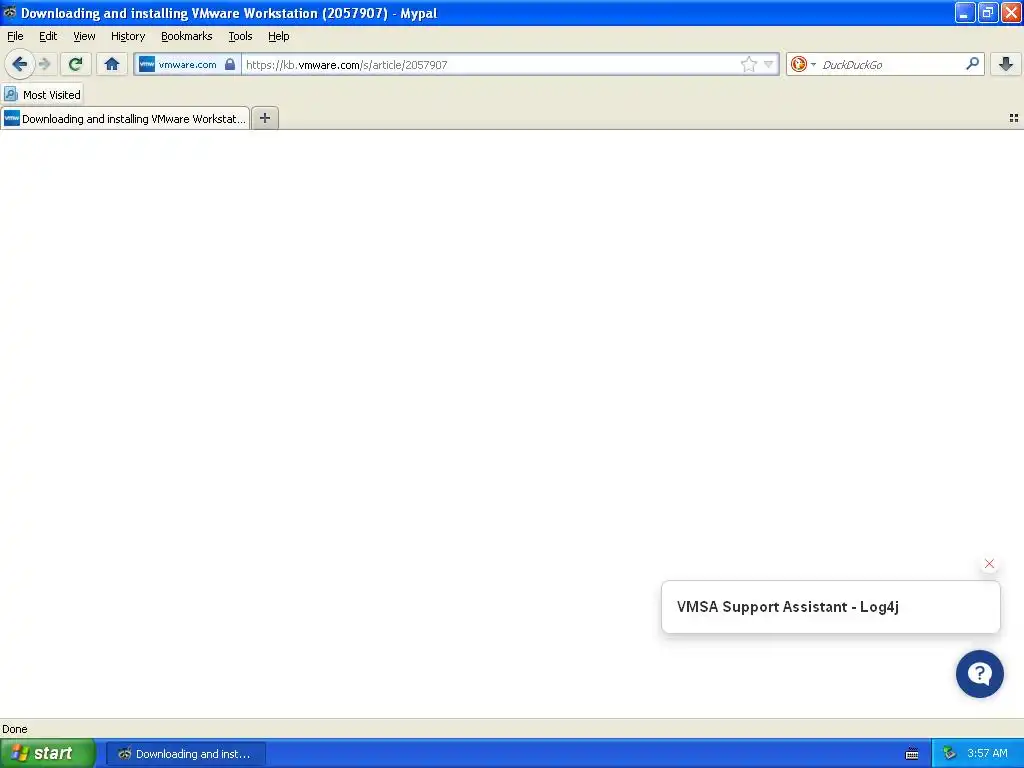
Task: Select Mypal taskbar button
Action: click(186, 754)
